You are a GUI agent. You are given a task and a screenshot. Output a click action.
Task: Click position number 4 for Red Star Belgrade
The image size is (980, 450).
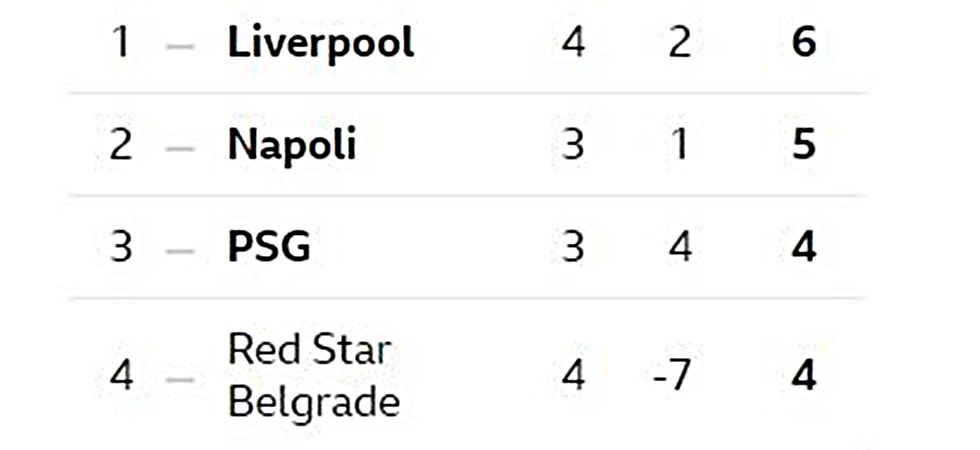(121, 376)
